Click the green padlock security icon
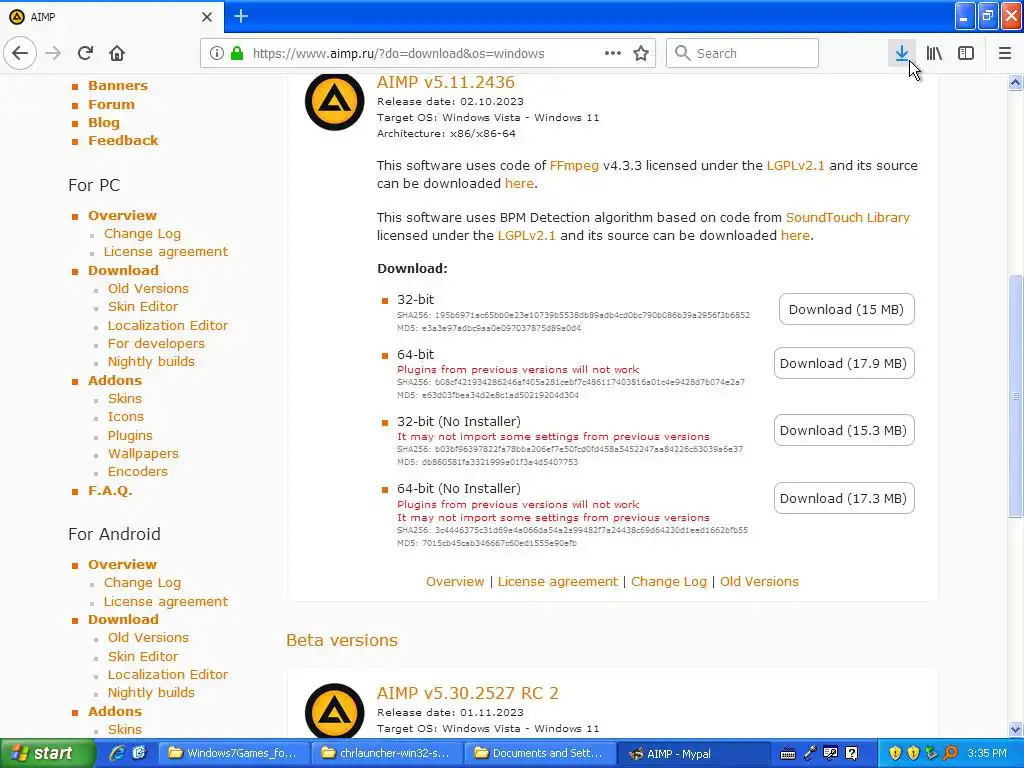This screenshot has width=1024, height=768. pyautogui.click(x=237, y=53)
